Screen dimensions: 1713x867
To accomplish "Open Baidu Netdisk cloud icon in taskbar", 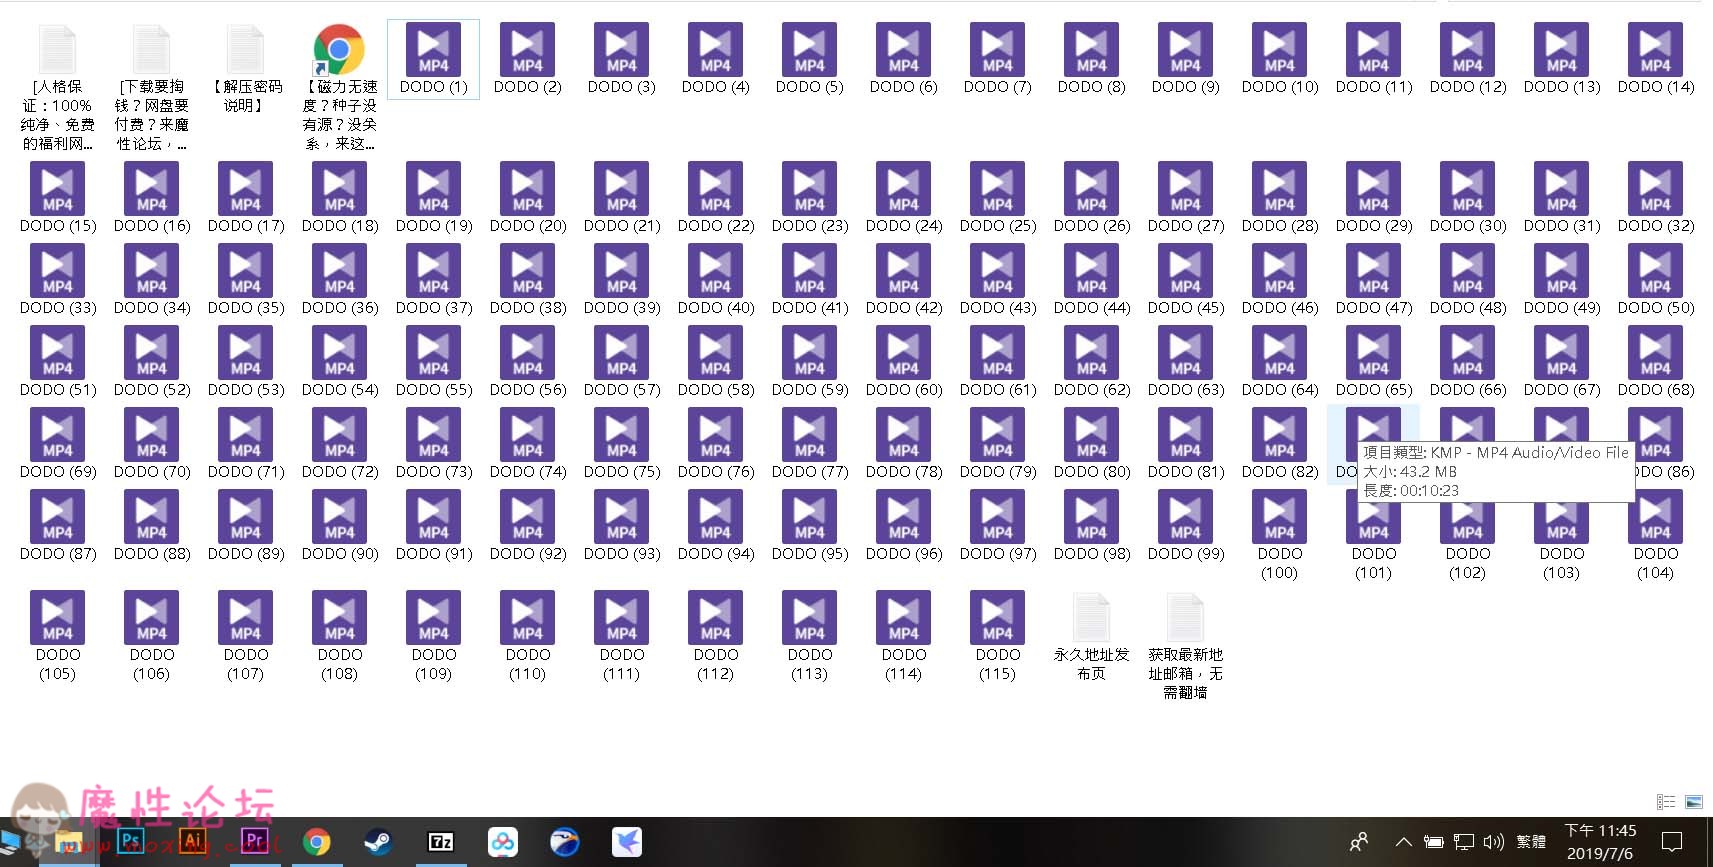I will click(502, 842).
